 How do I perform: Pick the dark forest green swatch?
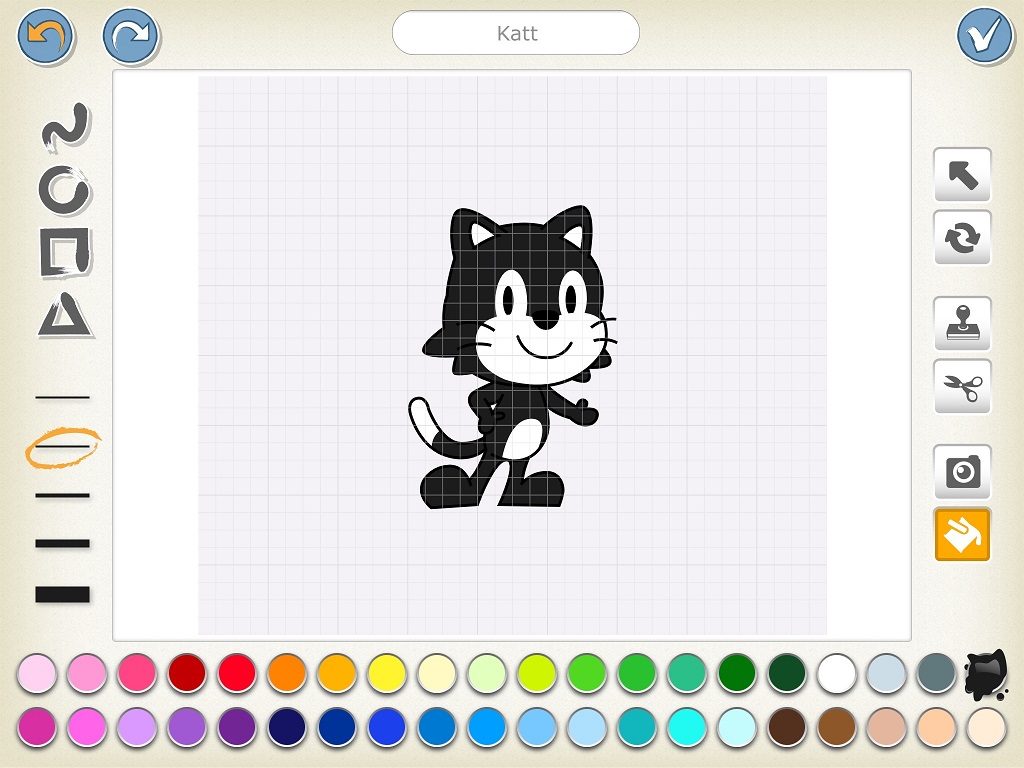(786, 673)
